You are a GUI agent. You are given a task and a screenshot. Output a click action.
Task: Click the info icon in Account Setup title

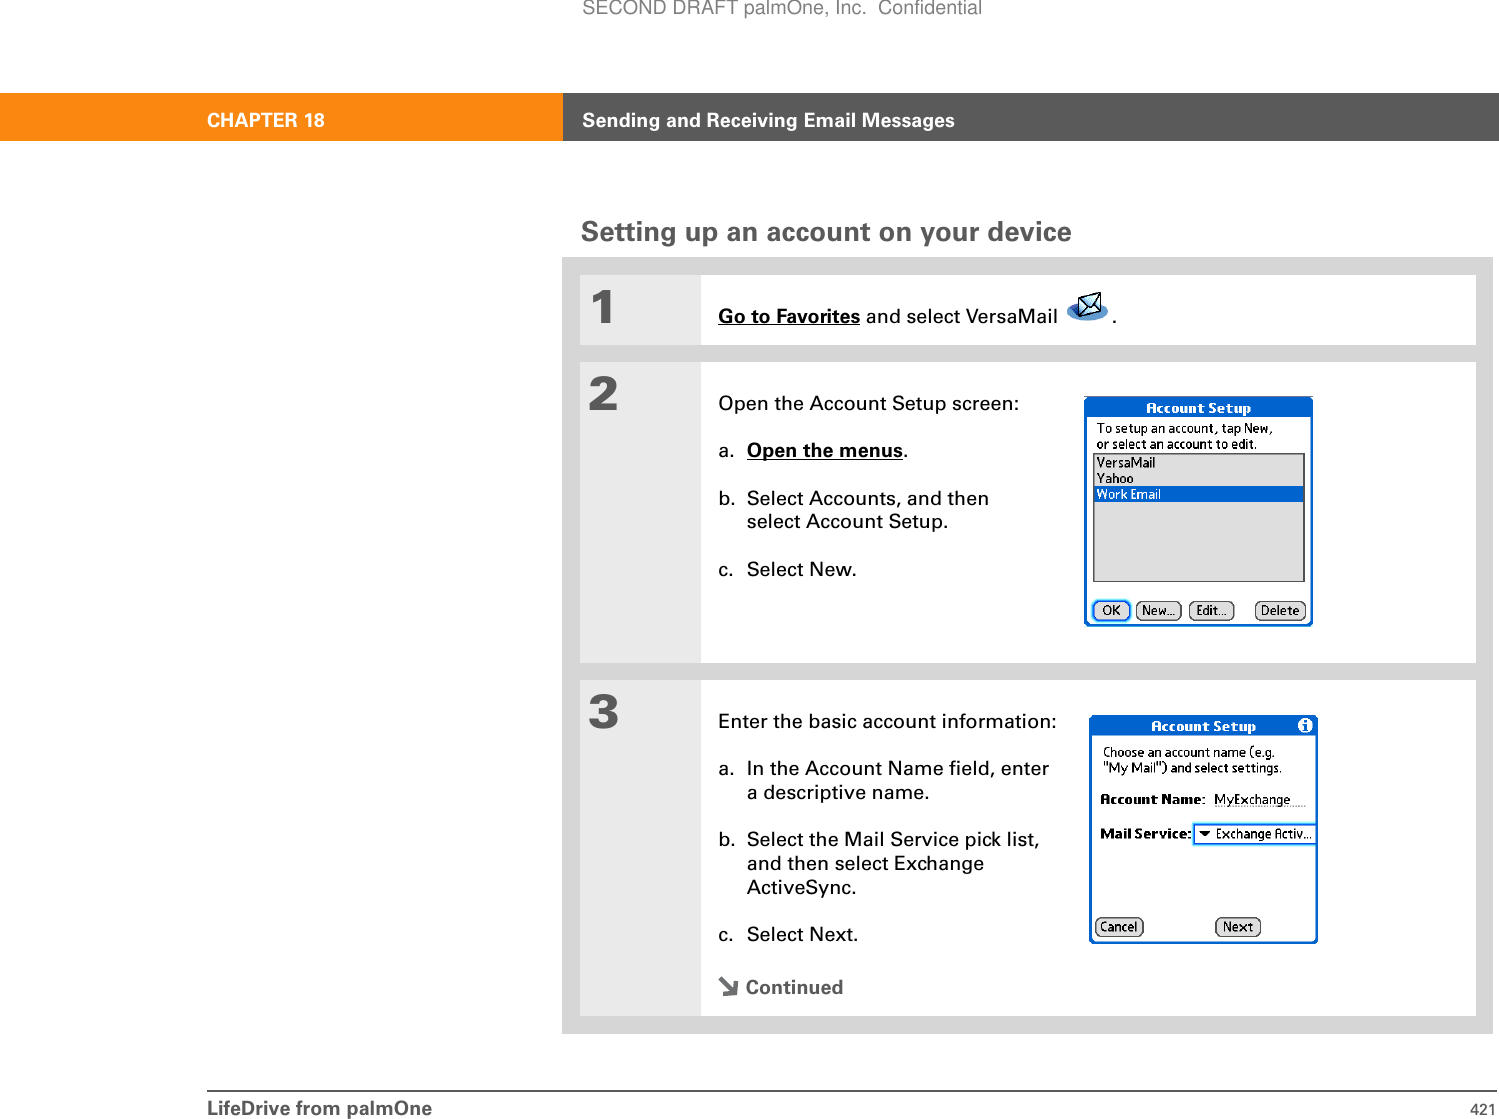click(x=1305, y=726)
